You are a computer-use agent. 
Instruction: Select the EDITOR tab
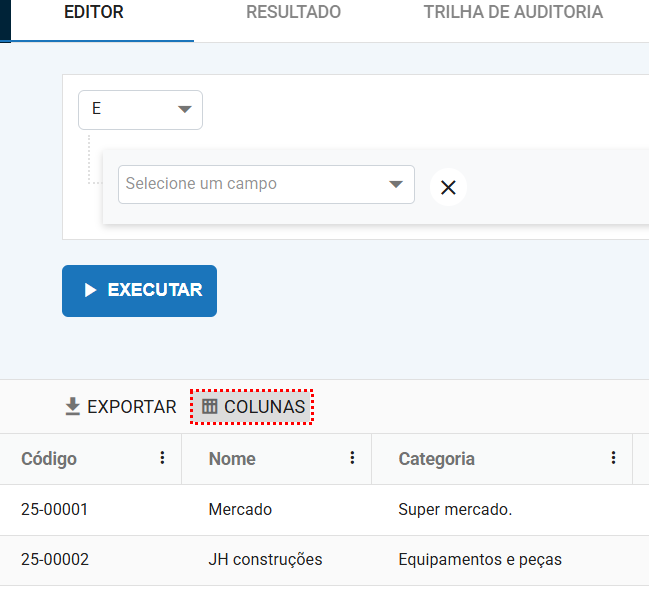point(93,13)
